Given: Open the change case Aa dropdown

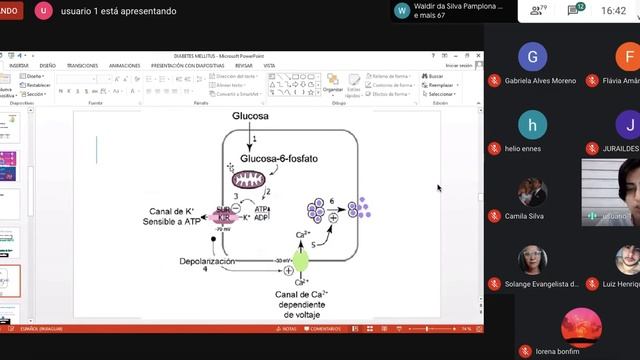Looking at the screenshot, I should pyautogui.click(x=117, y=91).
